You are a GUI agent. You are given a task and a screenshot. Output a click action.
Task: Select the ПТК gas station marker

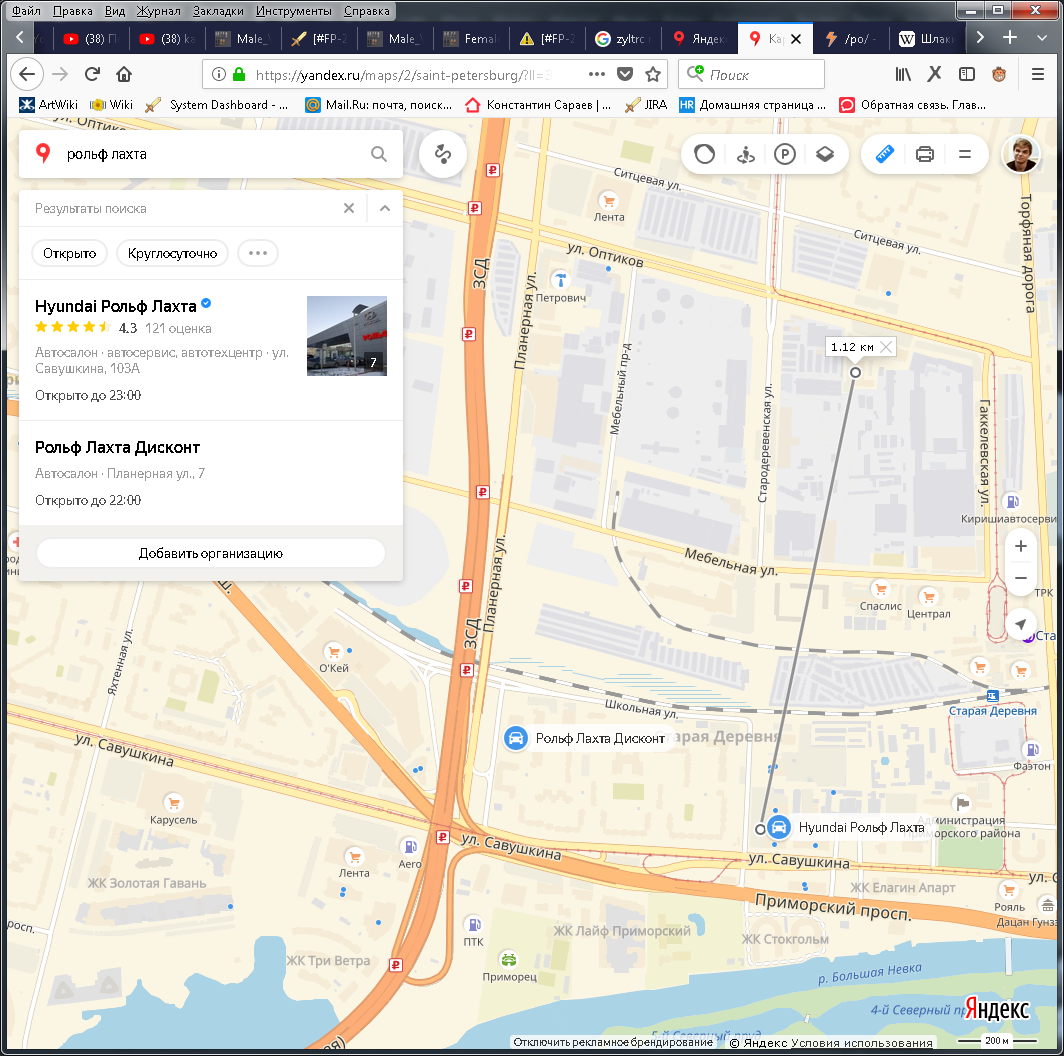[x=474, y=924]
